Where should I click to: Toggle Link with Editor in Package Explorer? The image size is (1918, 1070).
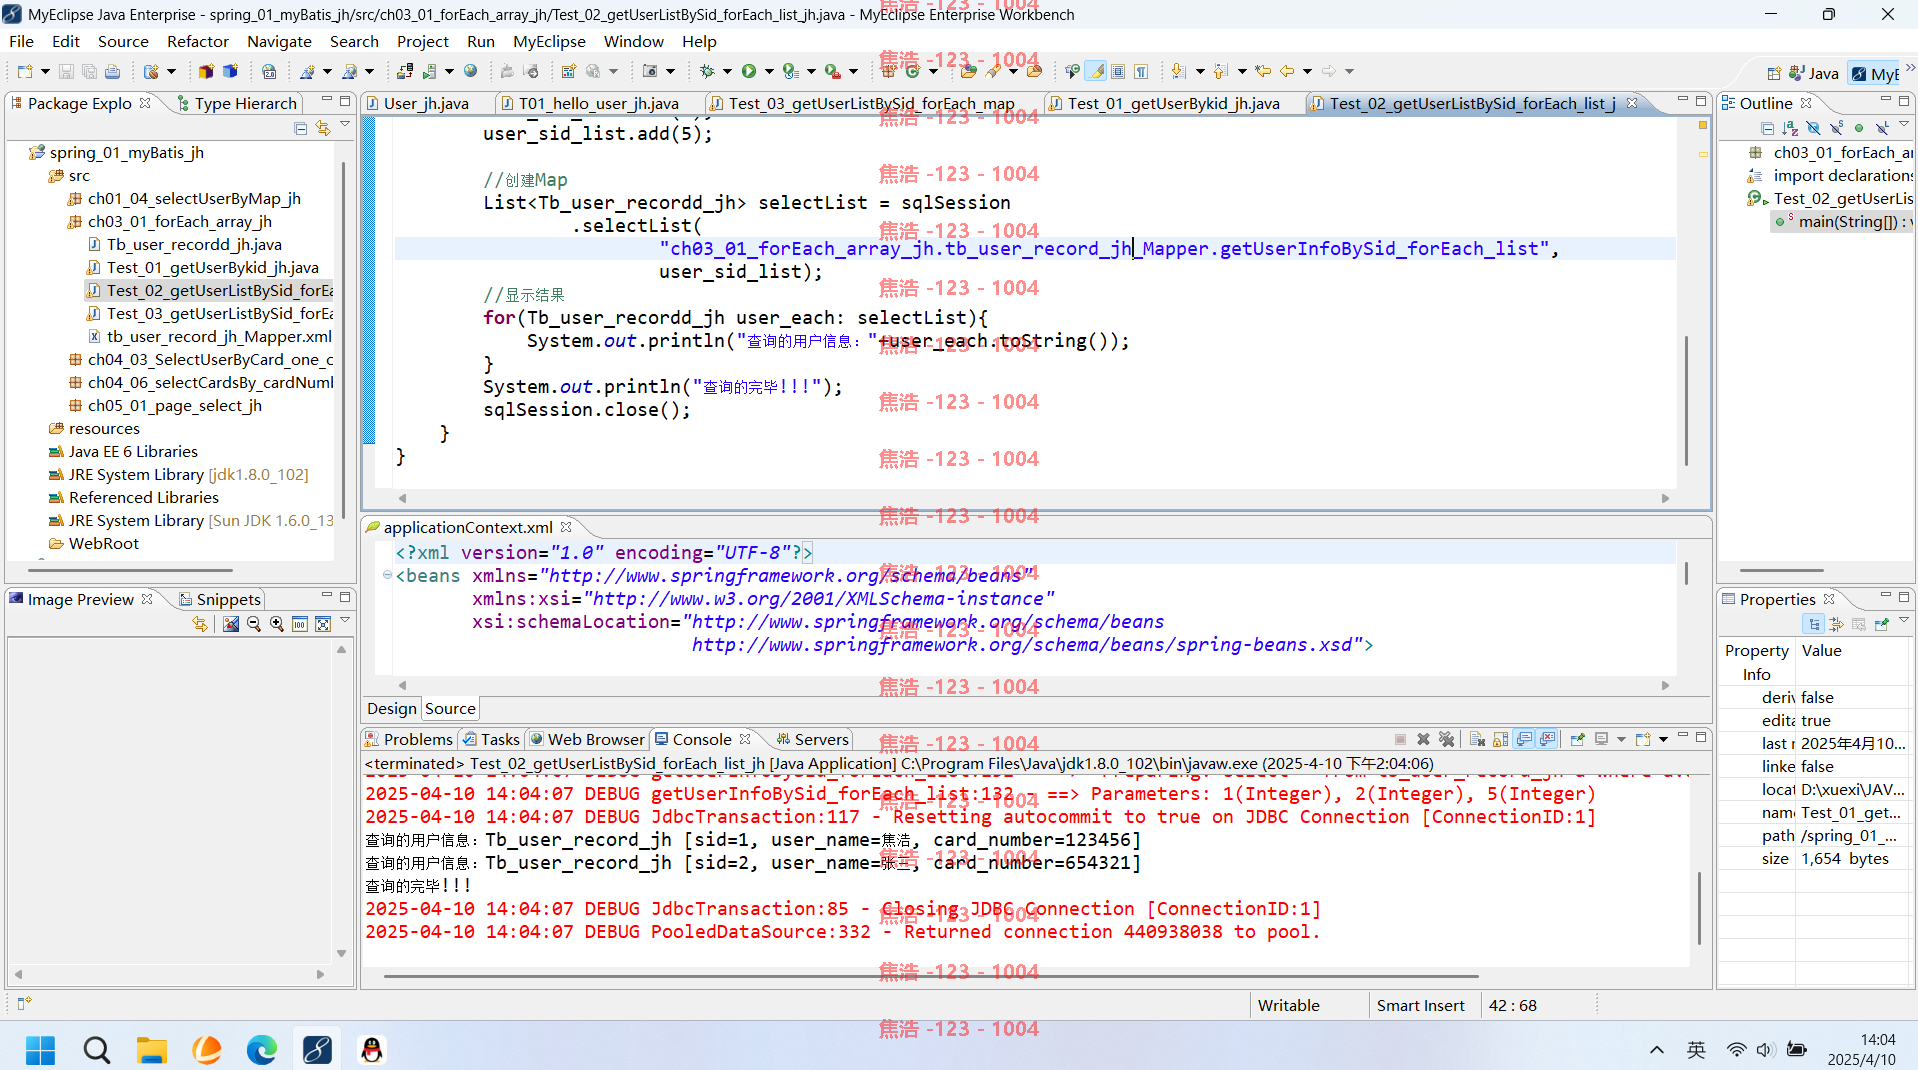pyautogui.click(x=322, y=128)
